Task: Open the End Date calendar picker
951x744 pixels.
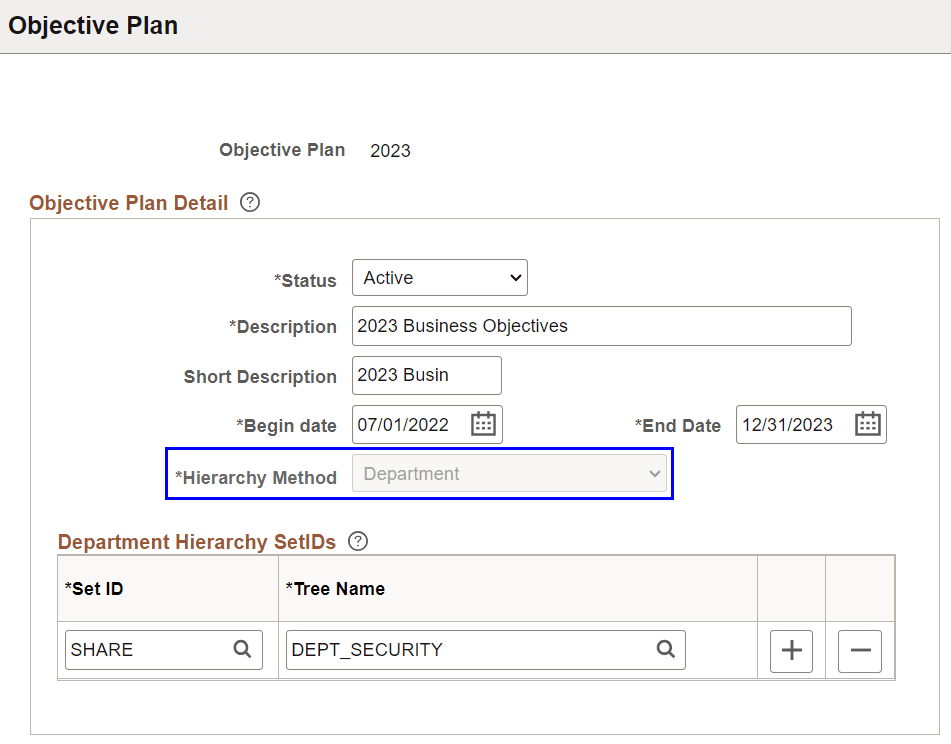Action: click(x=867, y=424)
